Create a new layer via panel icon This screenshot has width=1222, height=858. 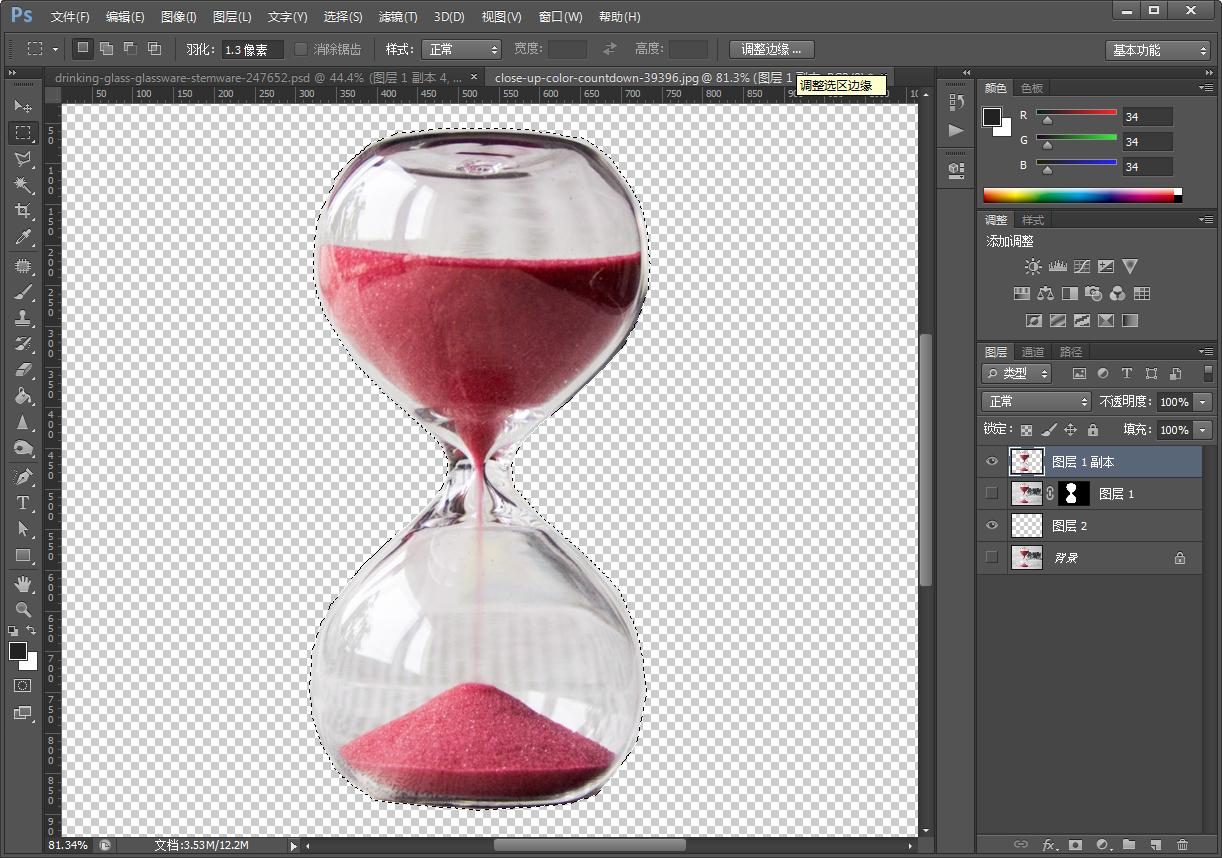click(1156, 845)
